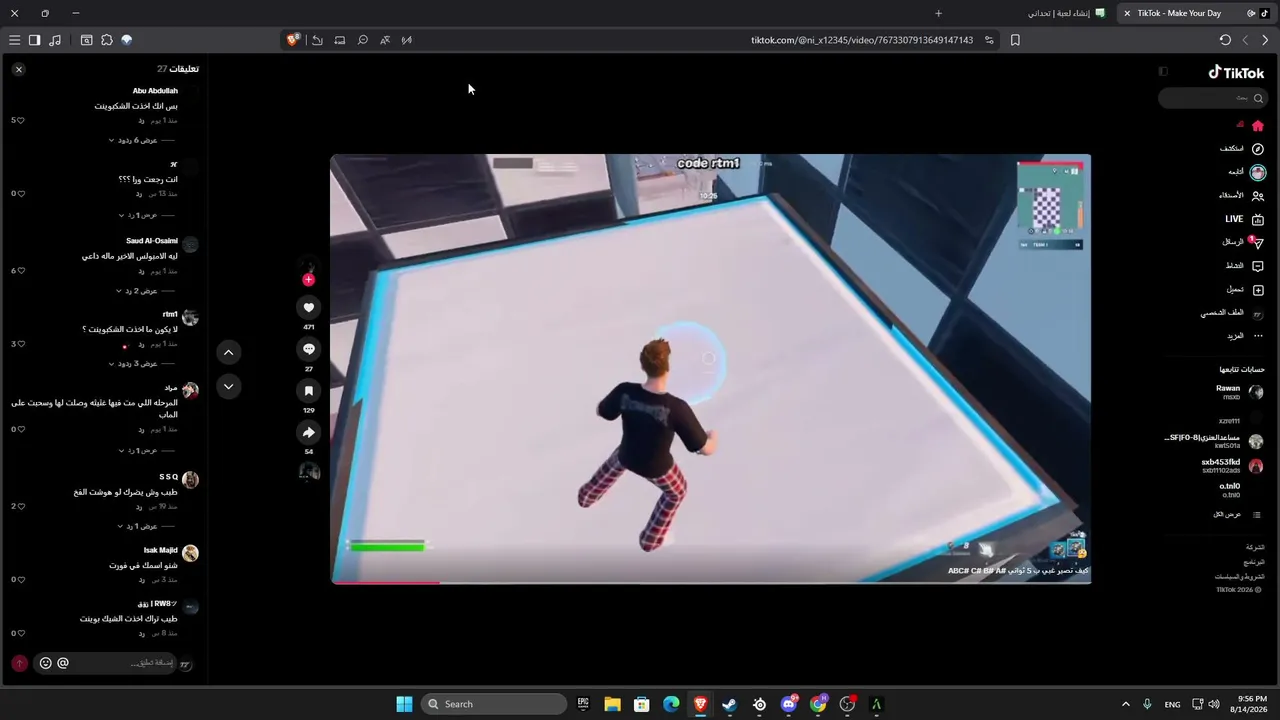Open the LIVE section
Viewport: 1280px width, 720px height.
click(1245, 219)
